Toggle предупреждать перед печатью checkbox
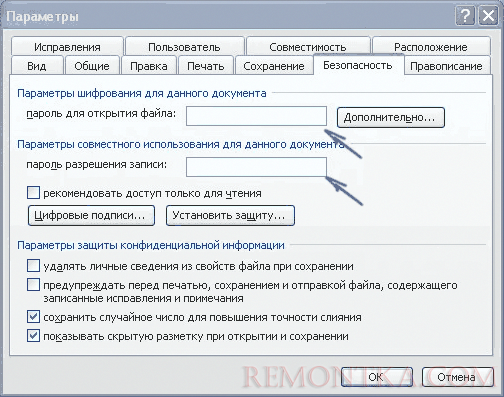Viewport: 504px width, 397px height. (x=33, y=285)
